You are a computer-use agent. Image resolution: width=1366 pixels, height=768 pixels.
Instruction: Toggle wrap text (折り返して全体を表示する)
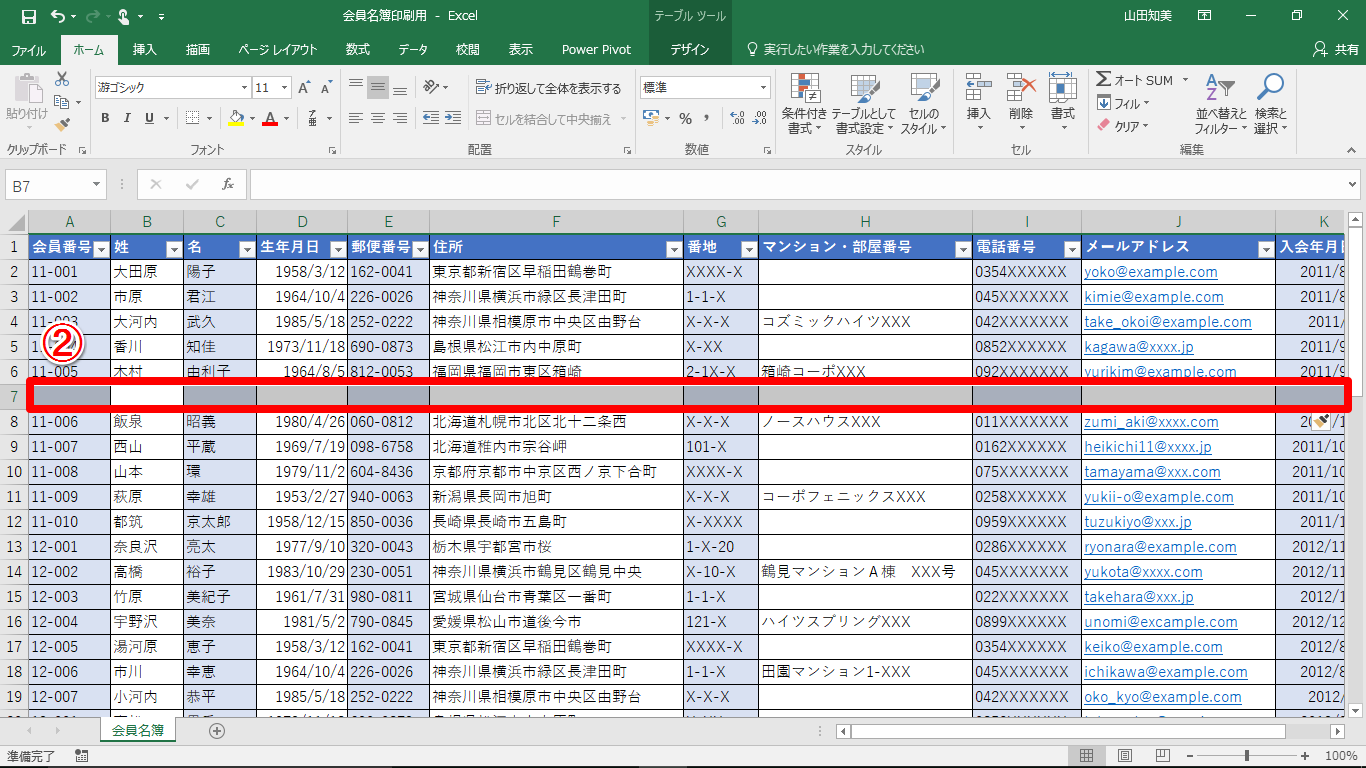[548, 88]
